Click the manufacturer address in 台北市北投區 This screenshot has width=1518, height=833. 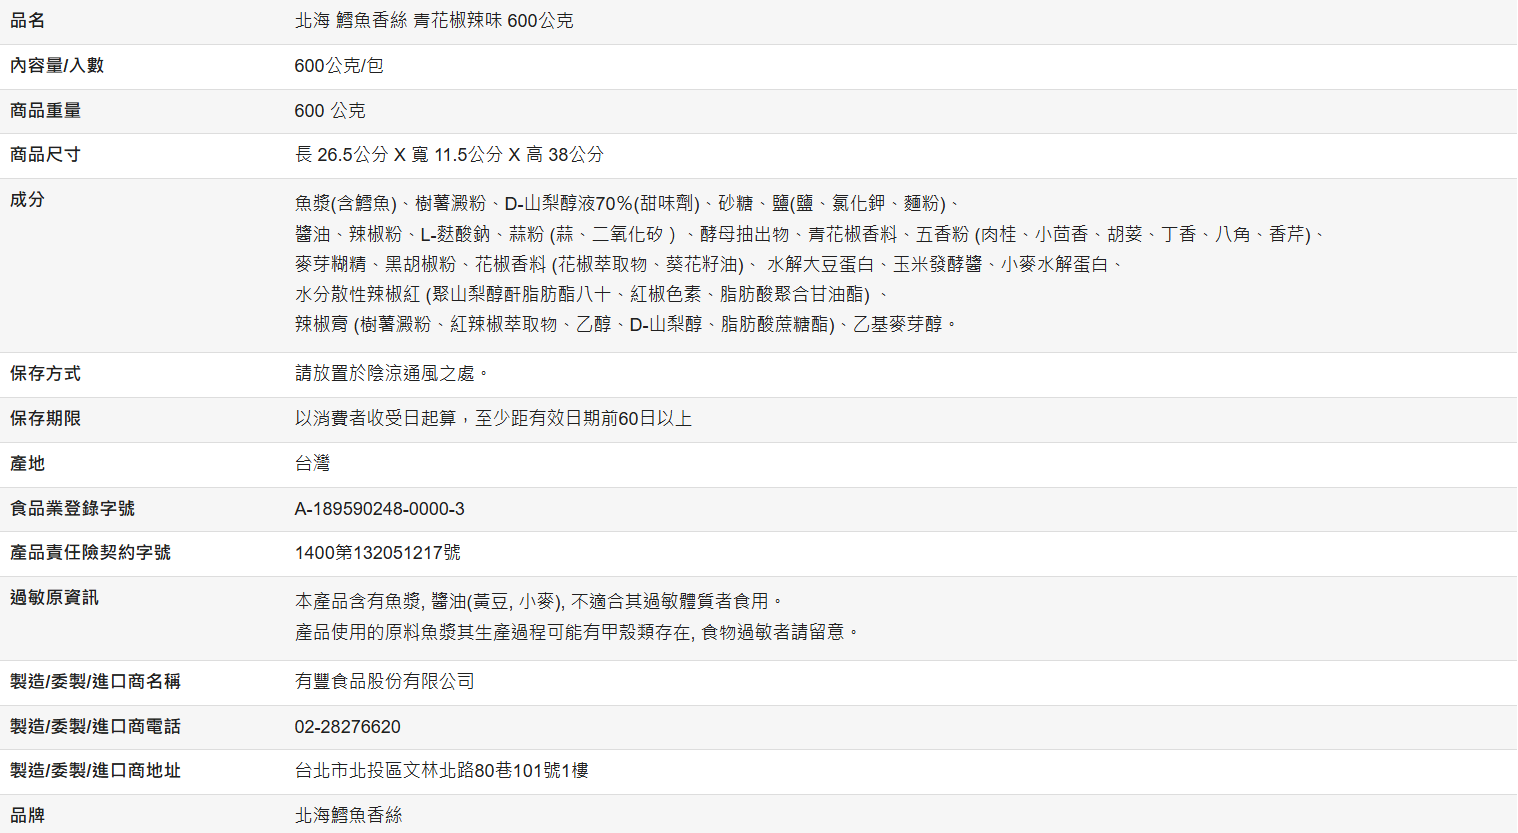coord(441,771)
